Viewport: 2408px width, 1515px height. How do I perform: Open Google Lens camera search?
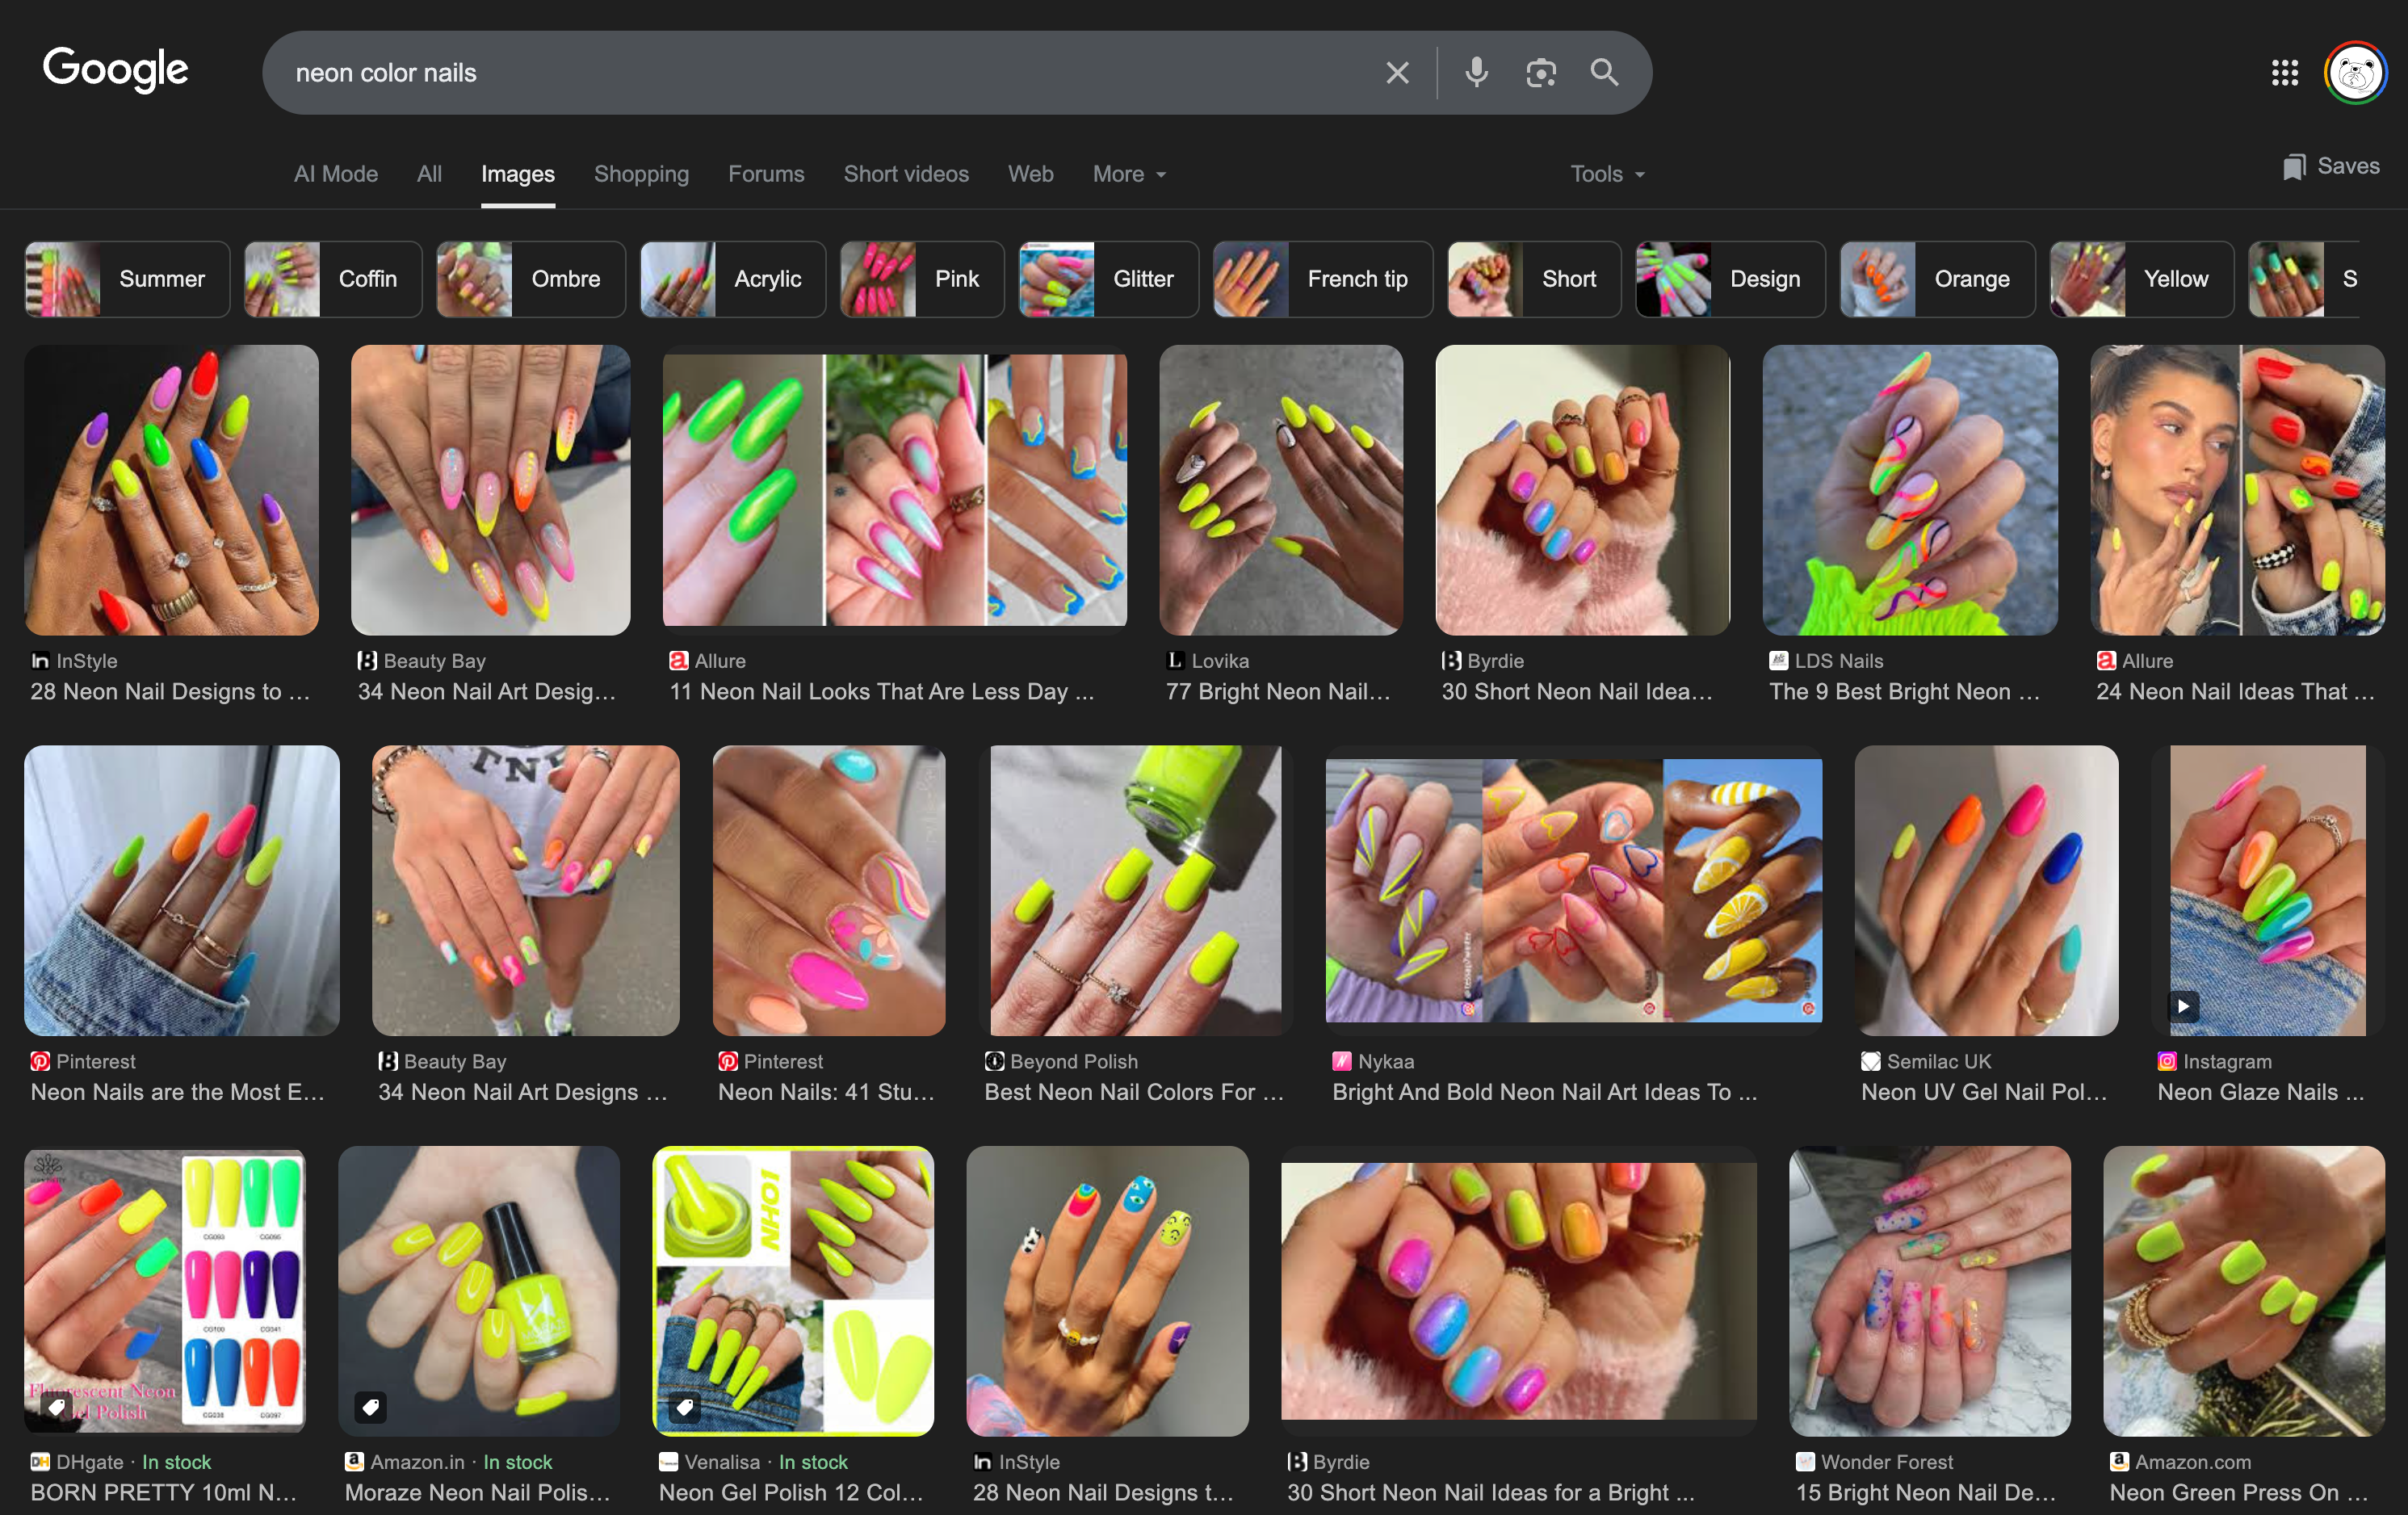tap(1541, 72)
